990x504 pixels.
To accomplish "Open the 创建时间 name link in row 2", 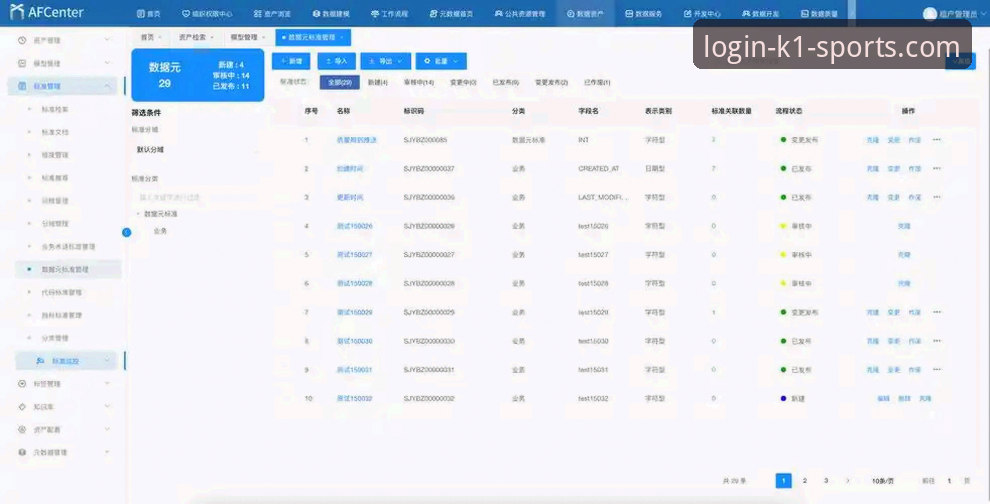I will 350,169.
